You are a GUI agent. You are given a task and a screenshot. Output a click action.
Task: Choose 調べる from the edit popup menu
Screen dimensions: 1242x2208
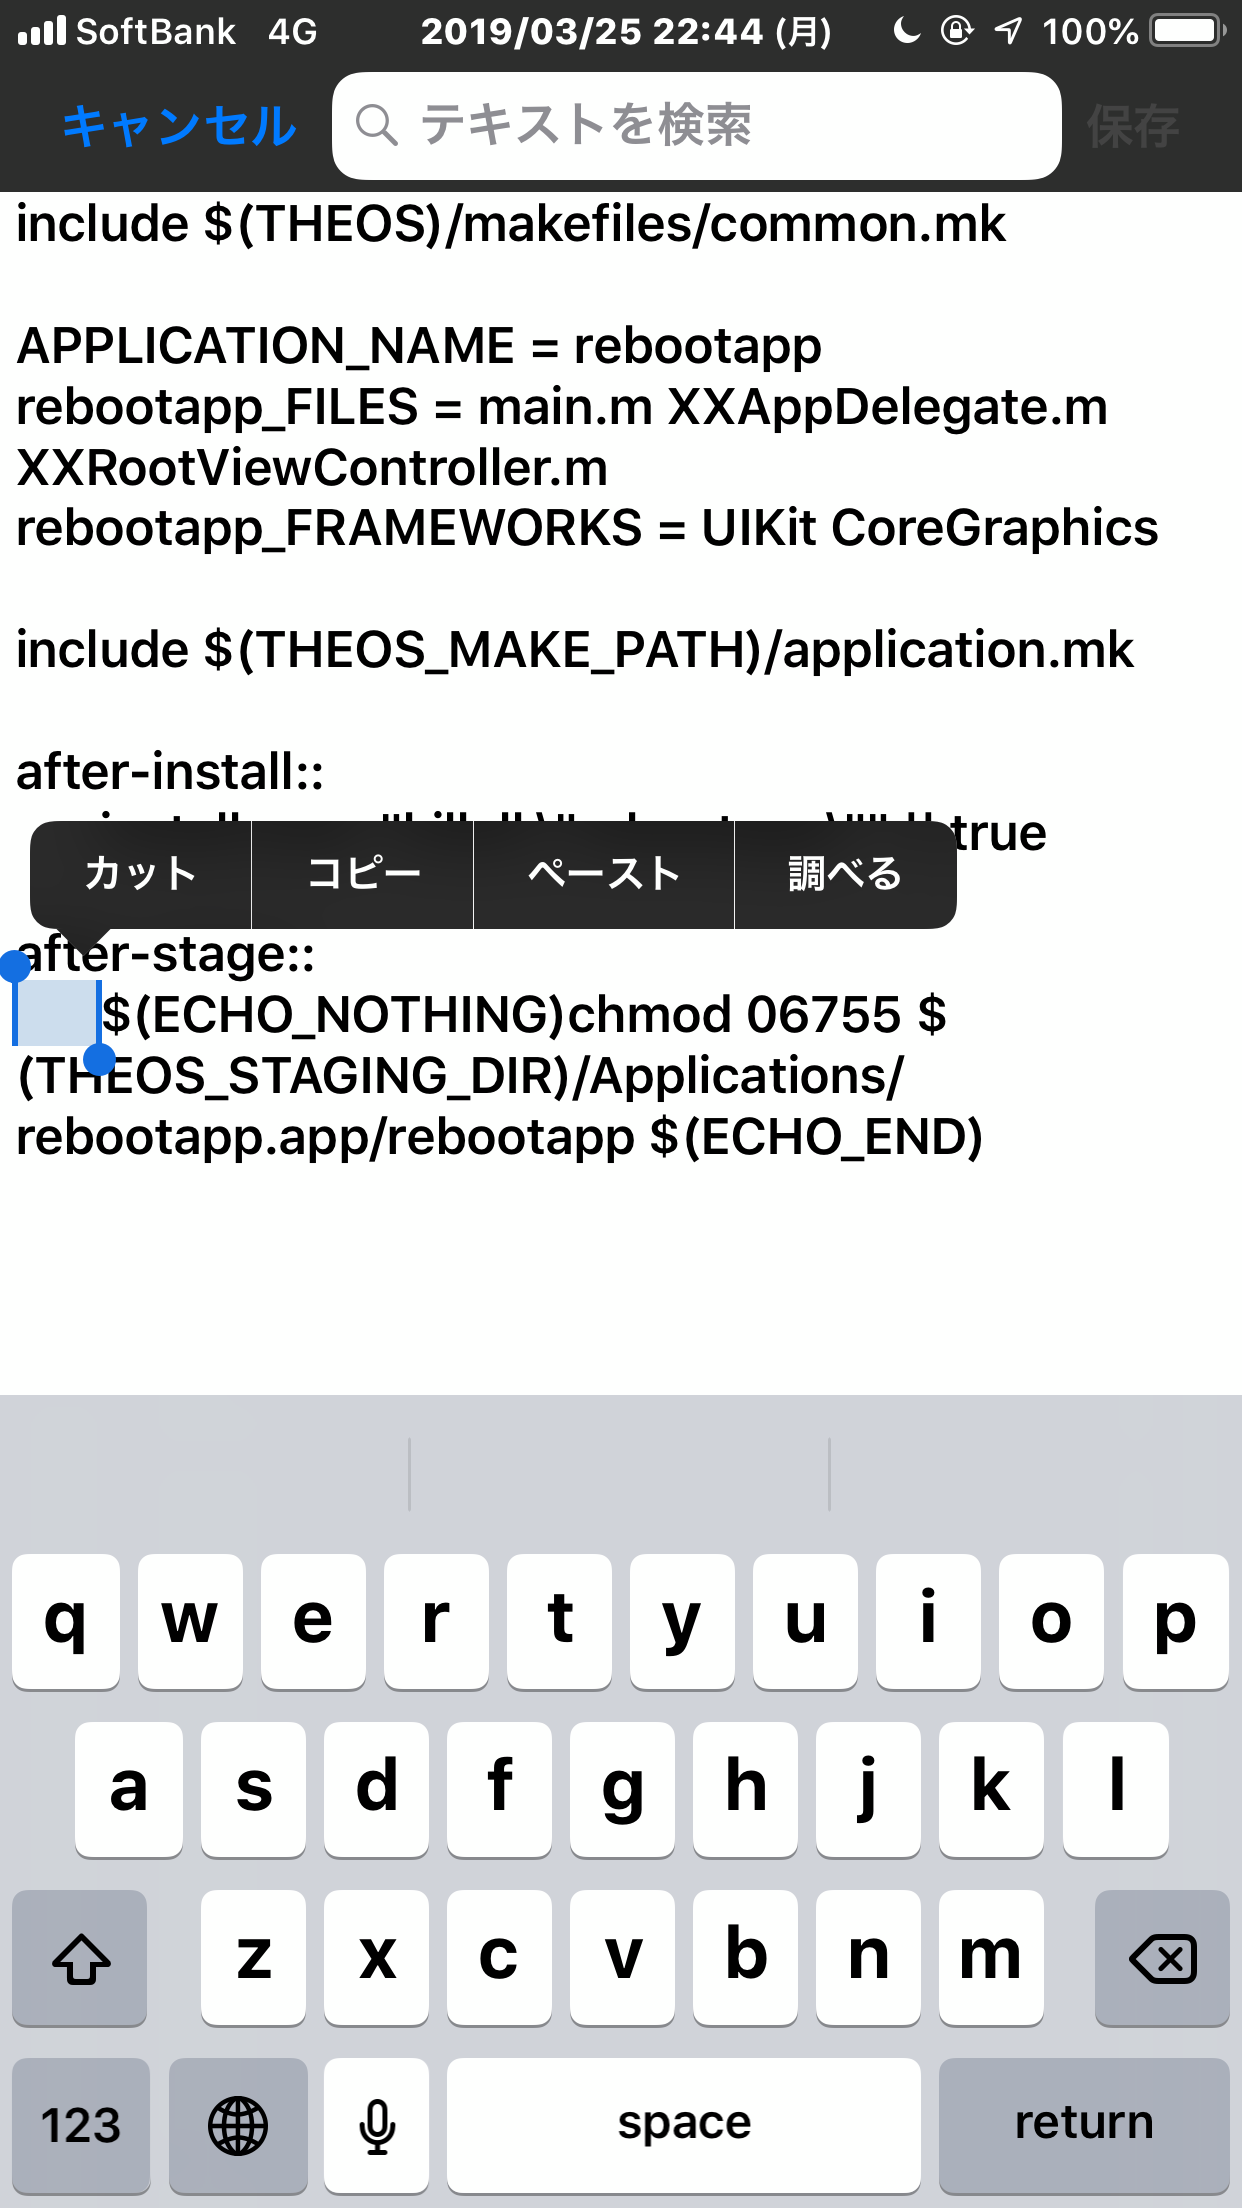(845, 874)
